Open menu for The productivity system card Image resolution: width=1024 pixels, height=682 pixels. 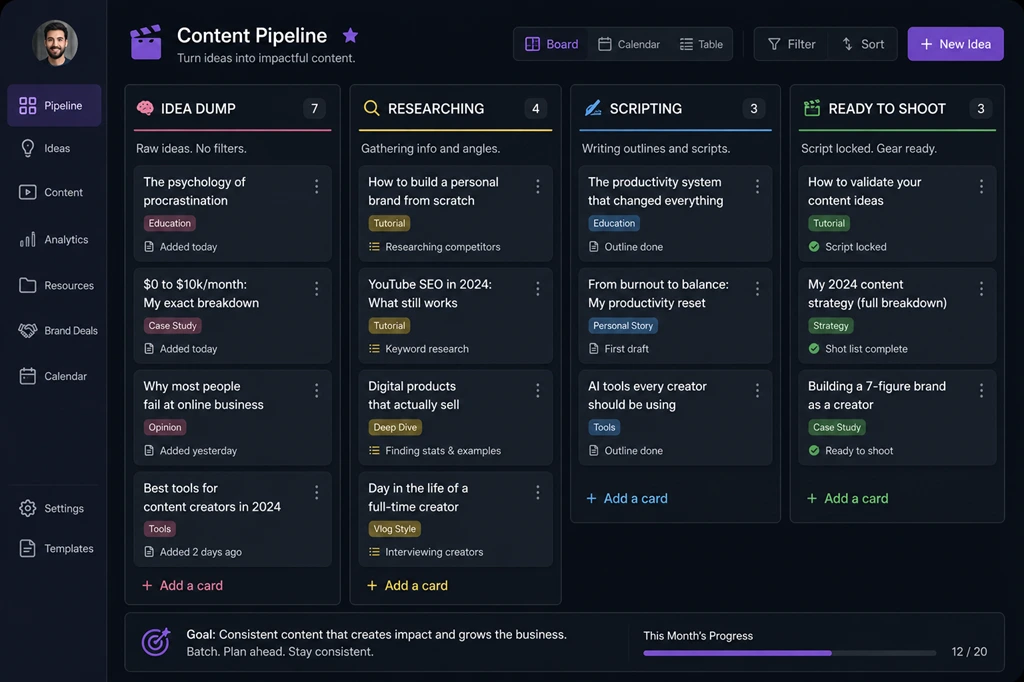point(758,186)
